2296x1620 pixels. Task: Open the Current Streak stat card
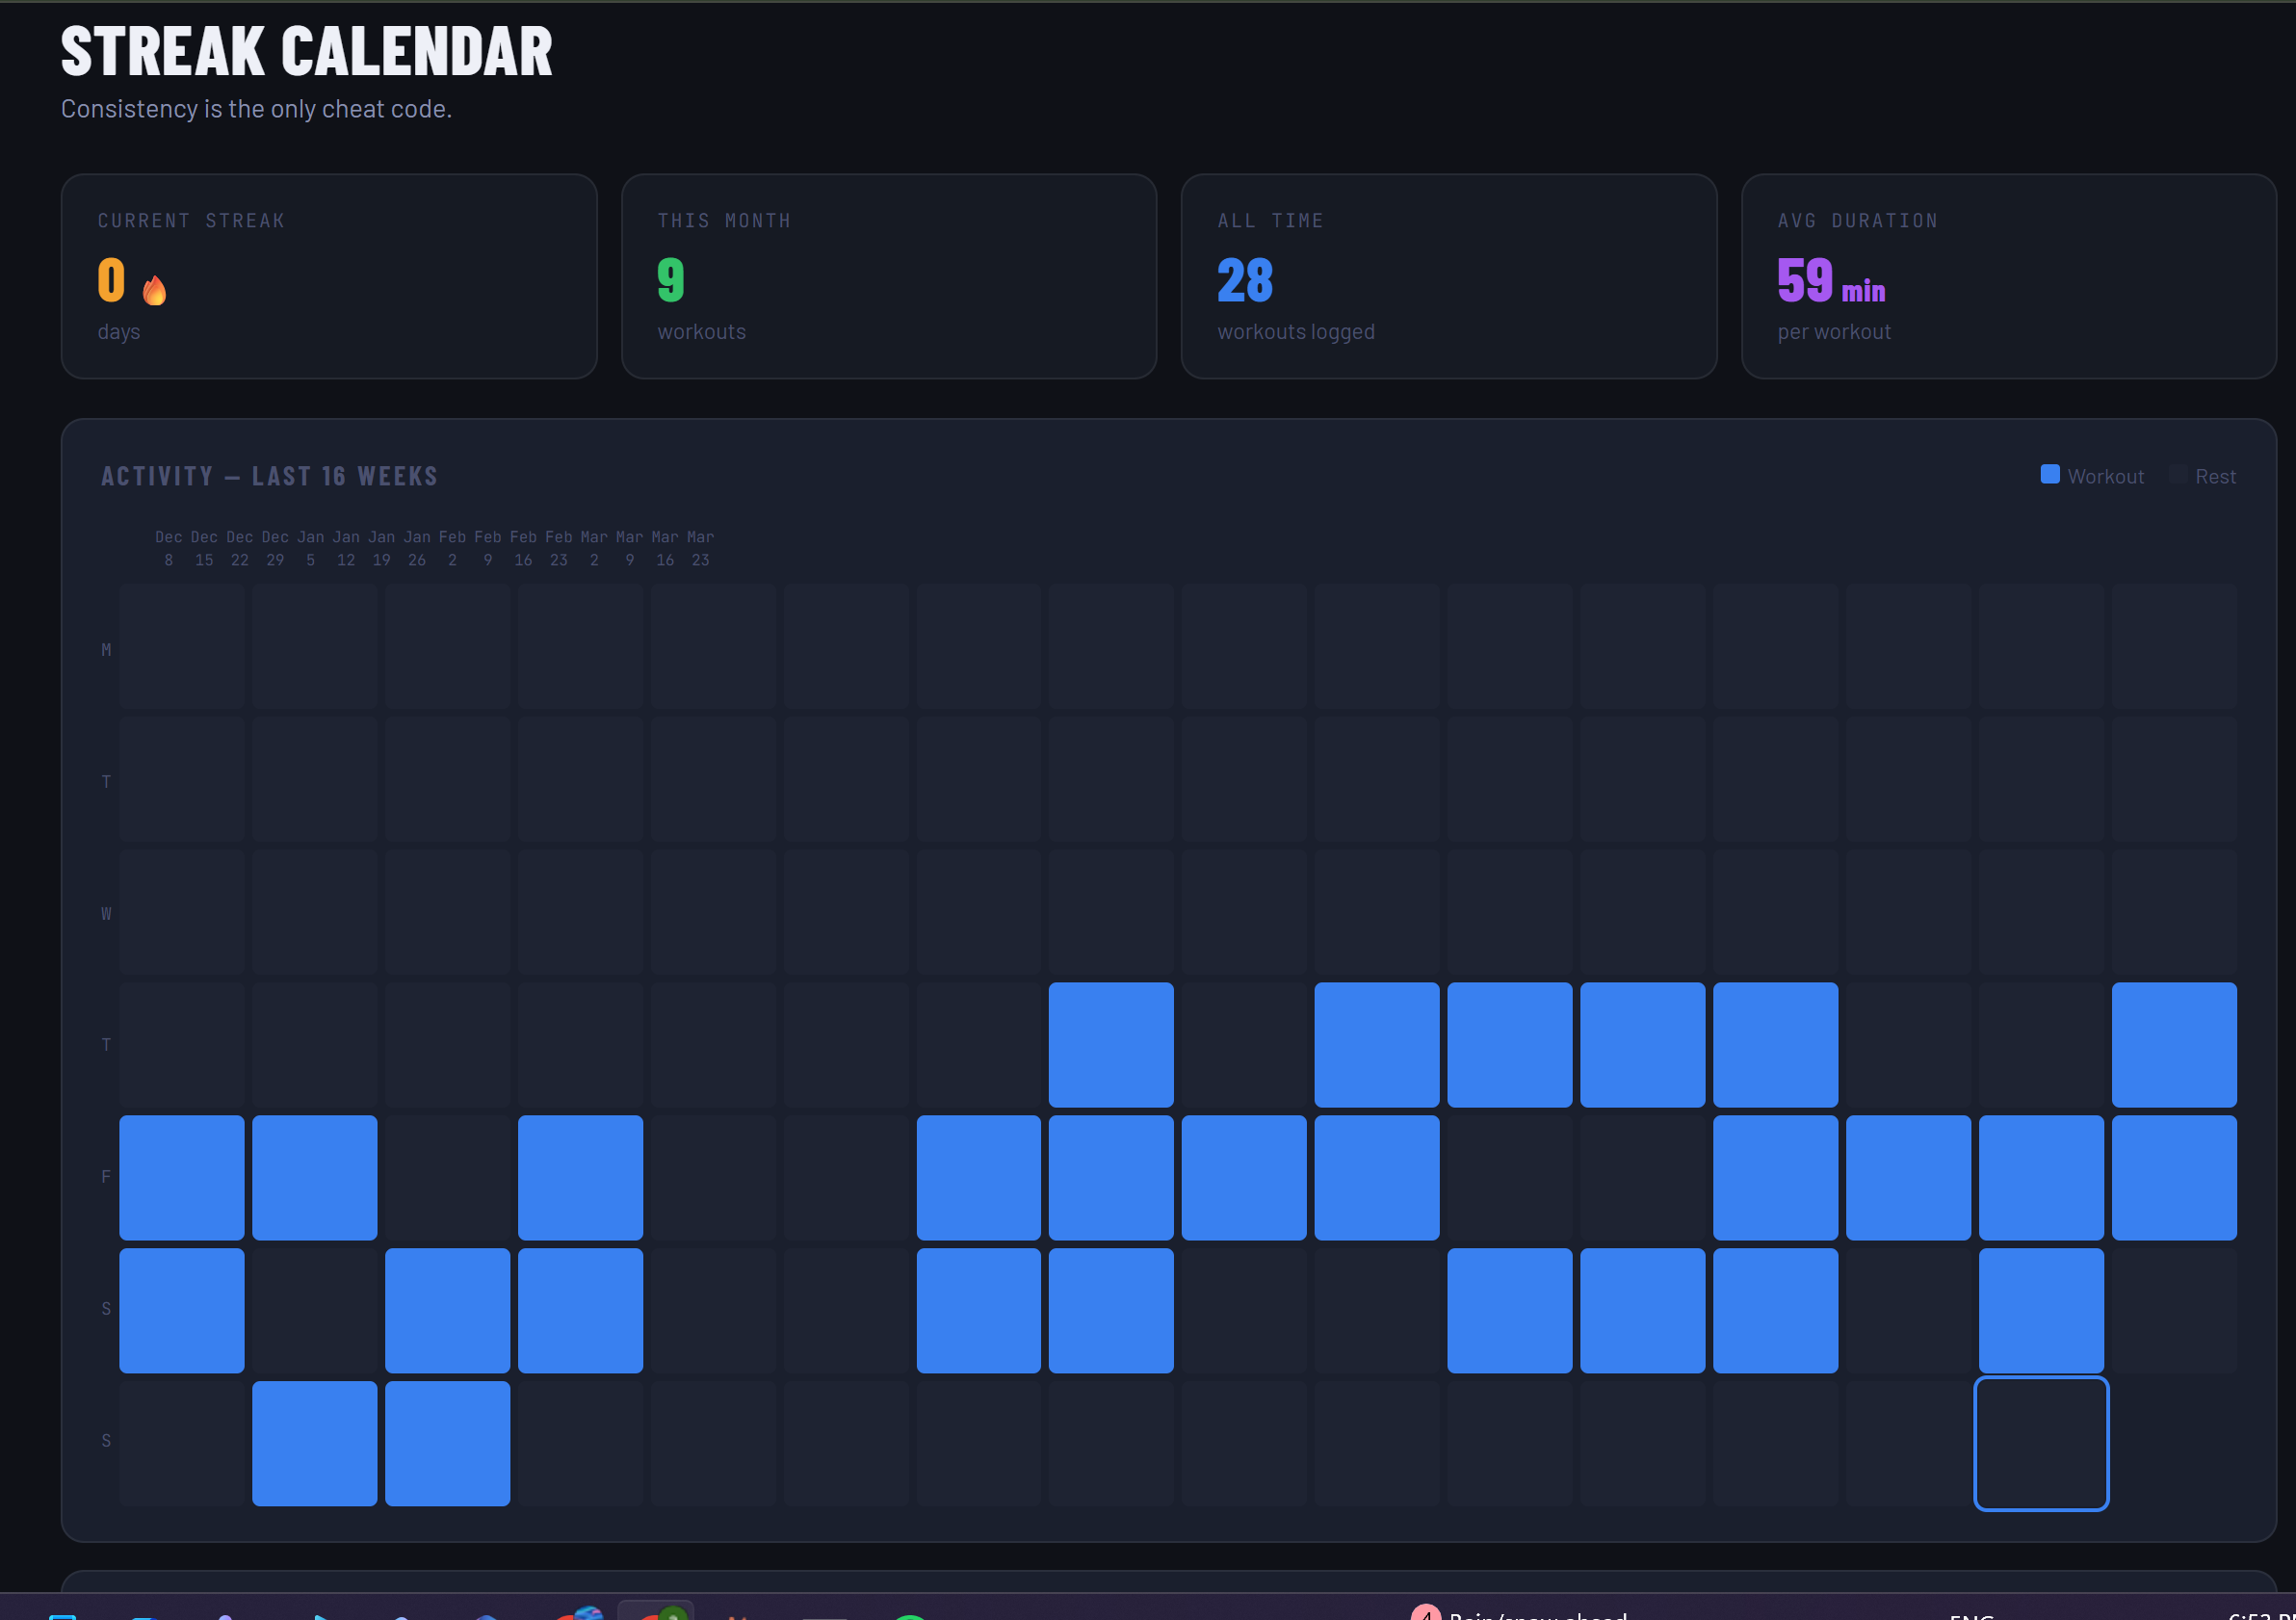click(x=329, y=276)
